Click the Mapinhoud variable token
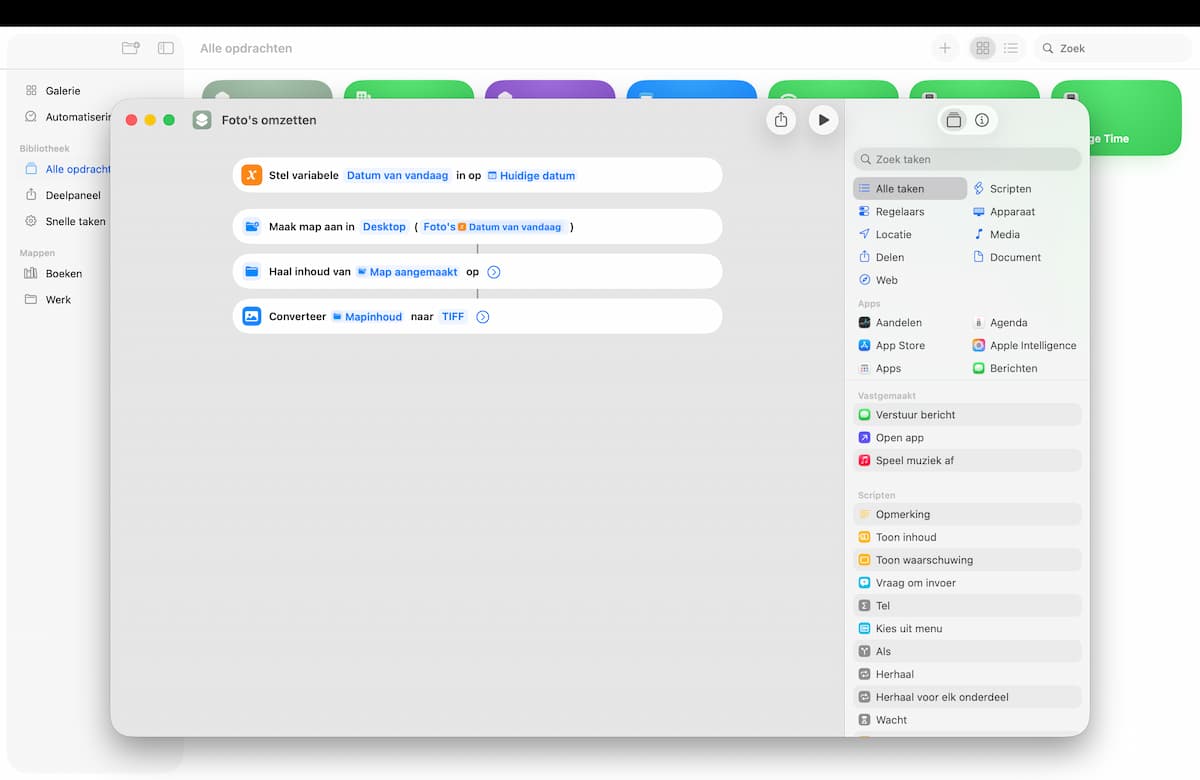The height and width of the screenshot is (780, 1200). [367, 317]
